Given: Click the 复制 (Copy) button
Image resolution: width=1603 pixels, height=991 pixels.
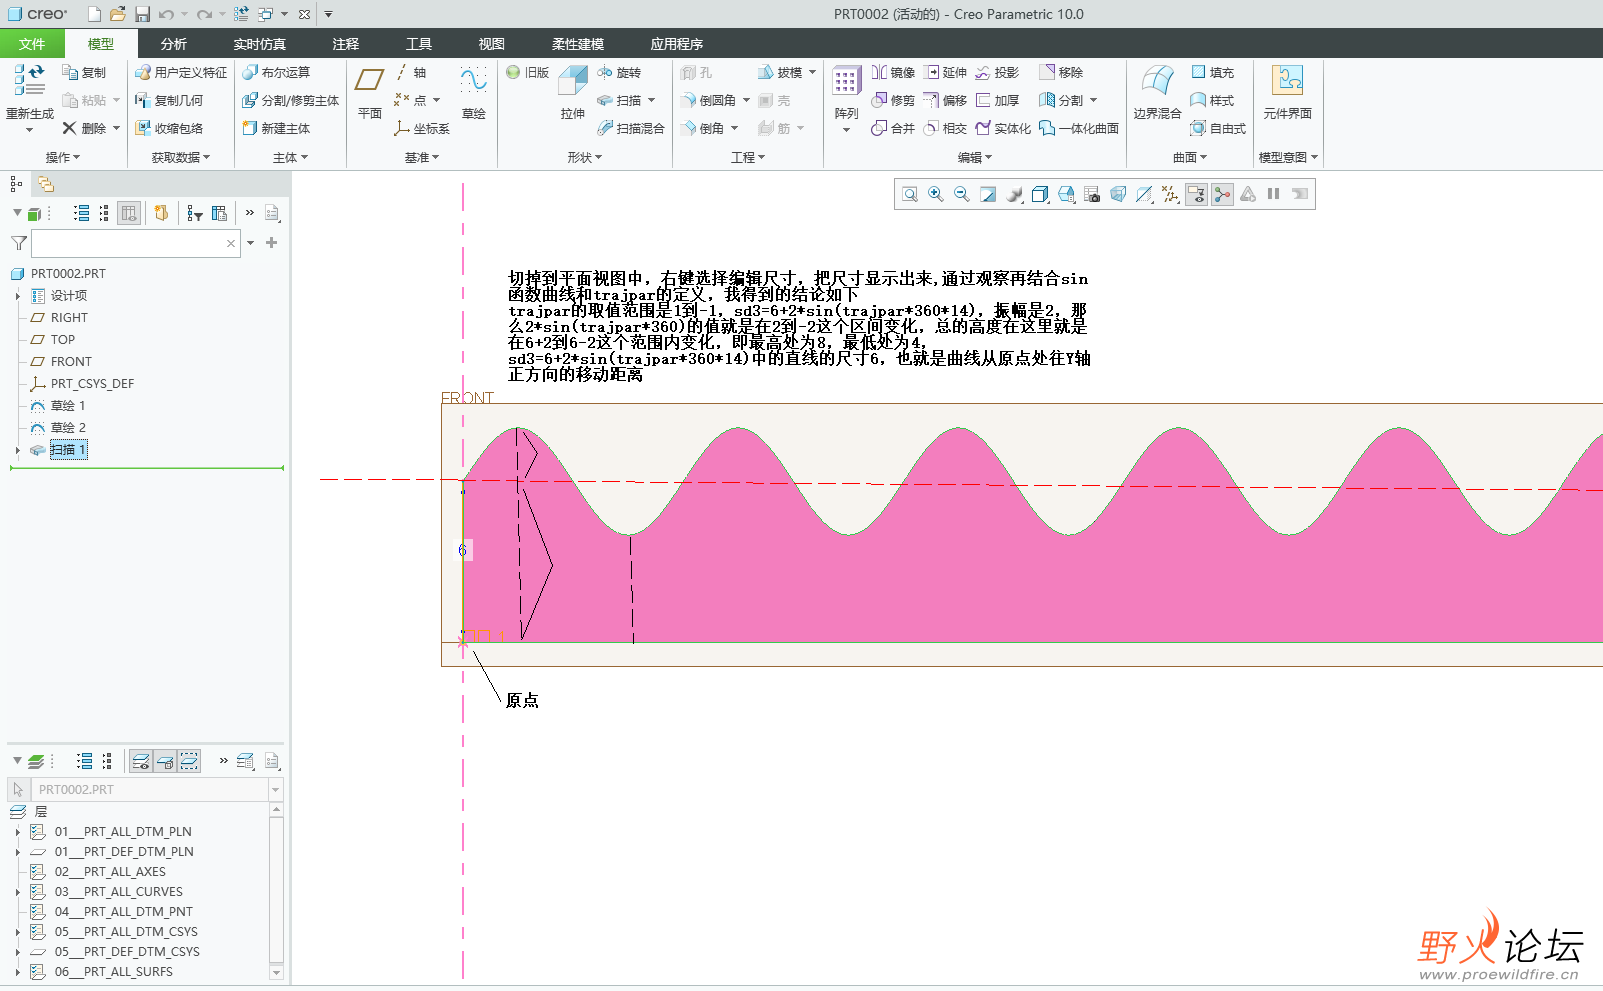Looking at the screenshot, I should (x=84, y=73).
